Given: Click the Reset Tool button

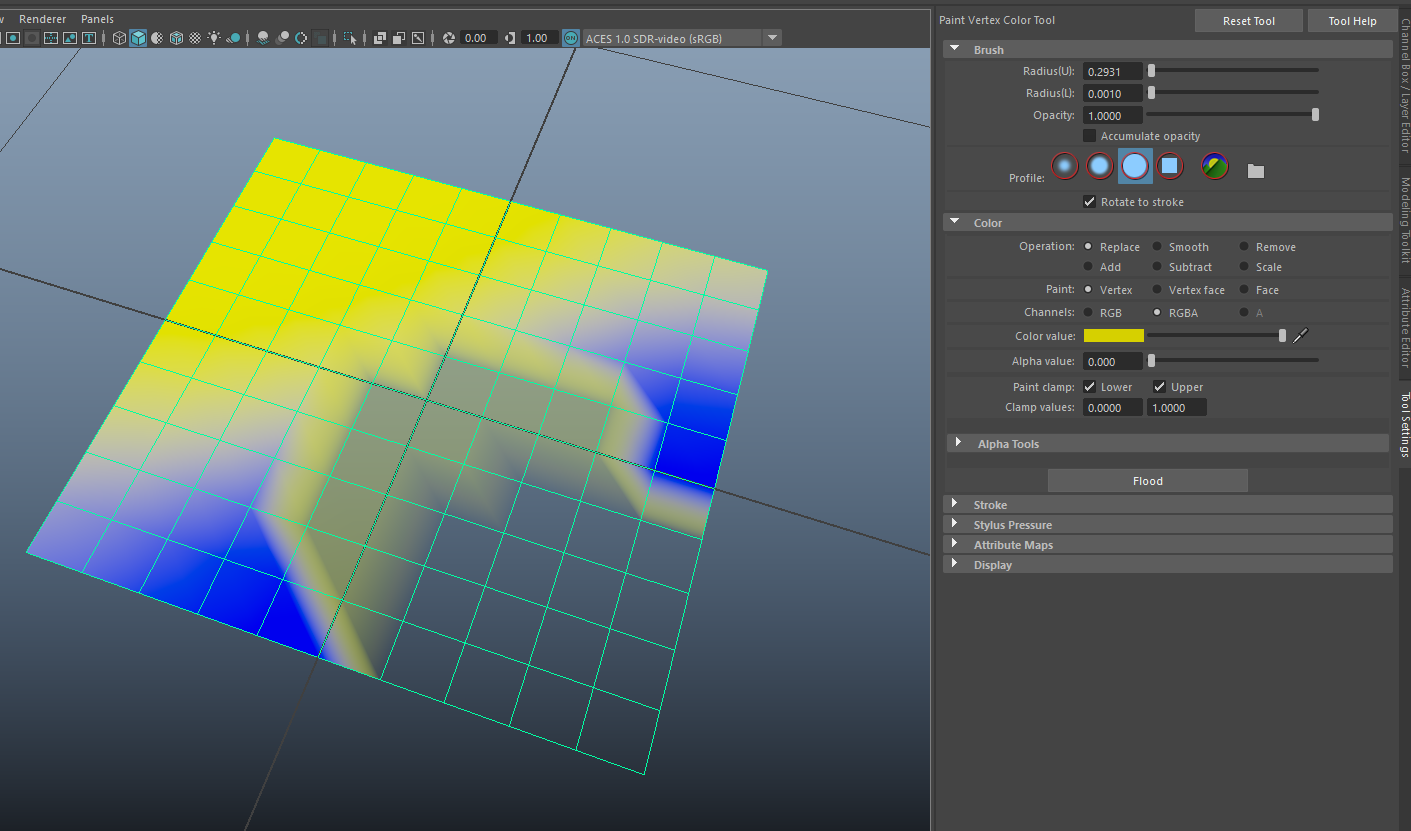Looking at the screenshot, I should tap(1248, 21).
